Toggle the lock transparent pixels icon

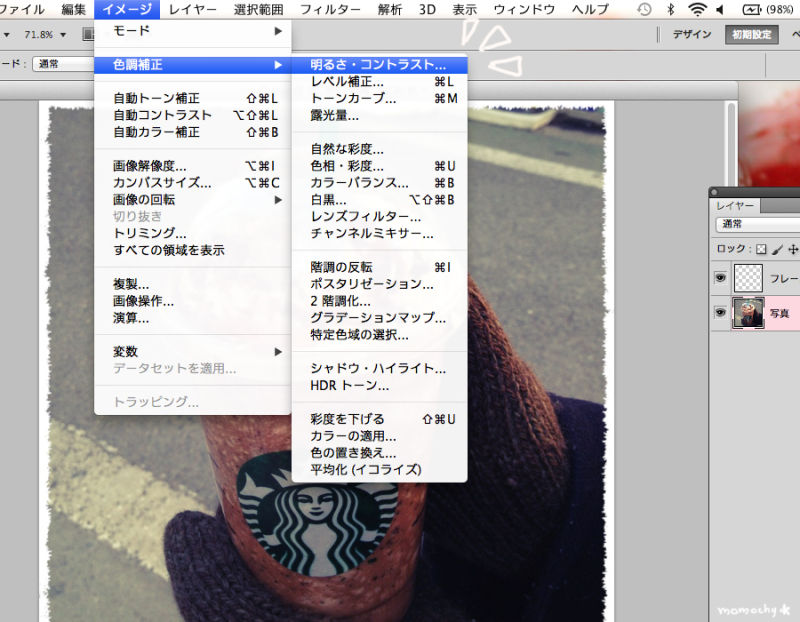(761, 249)
